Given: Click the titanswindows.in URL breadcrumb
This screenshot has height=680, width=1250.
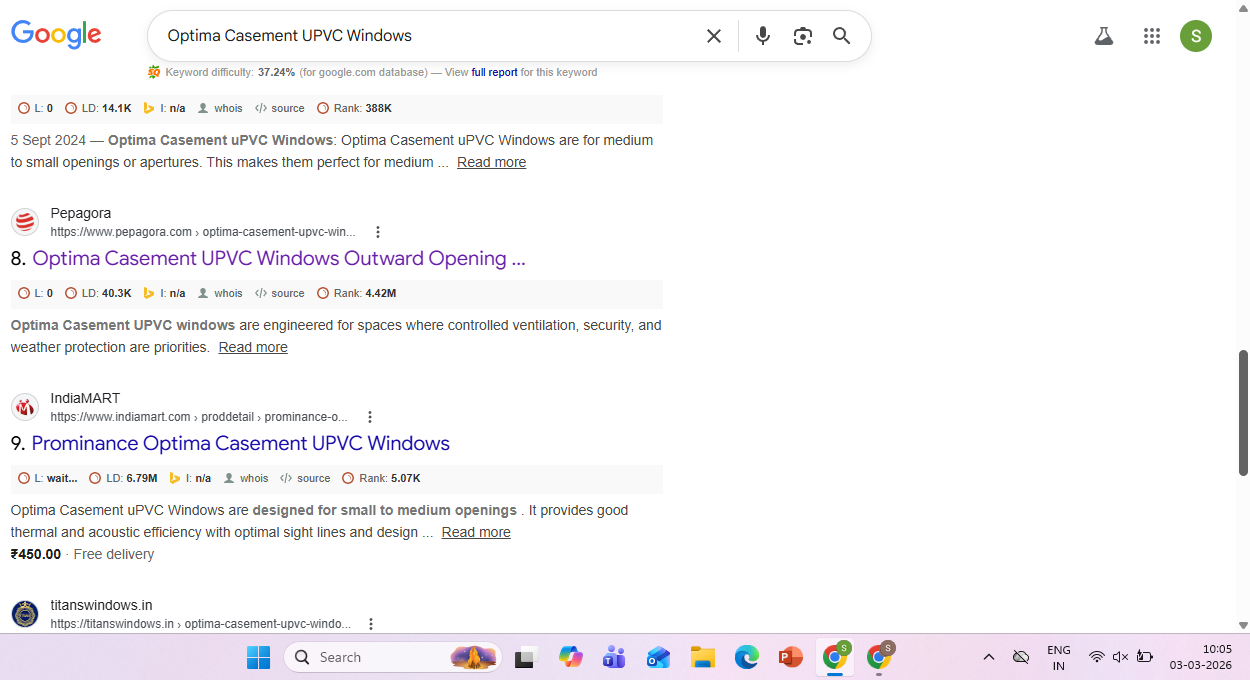Looking at the screenshot, I should click(x=201, y=624).
